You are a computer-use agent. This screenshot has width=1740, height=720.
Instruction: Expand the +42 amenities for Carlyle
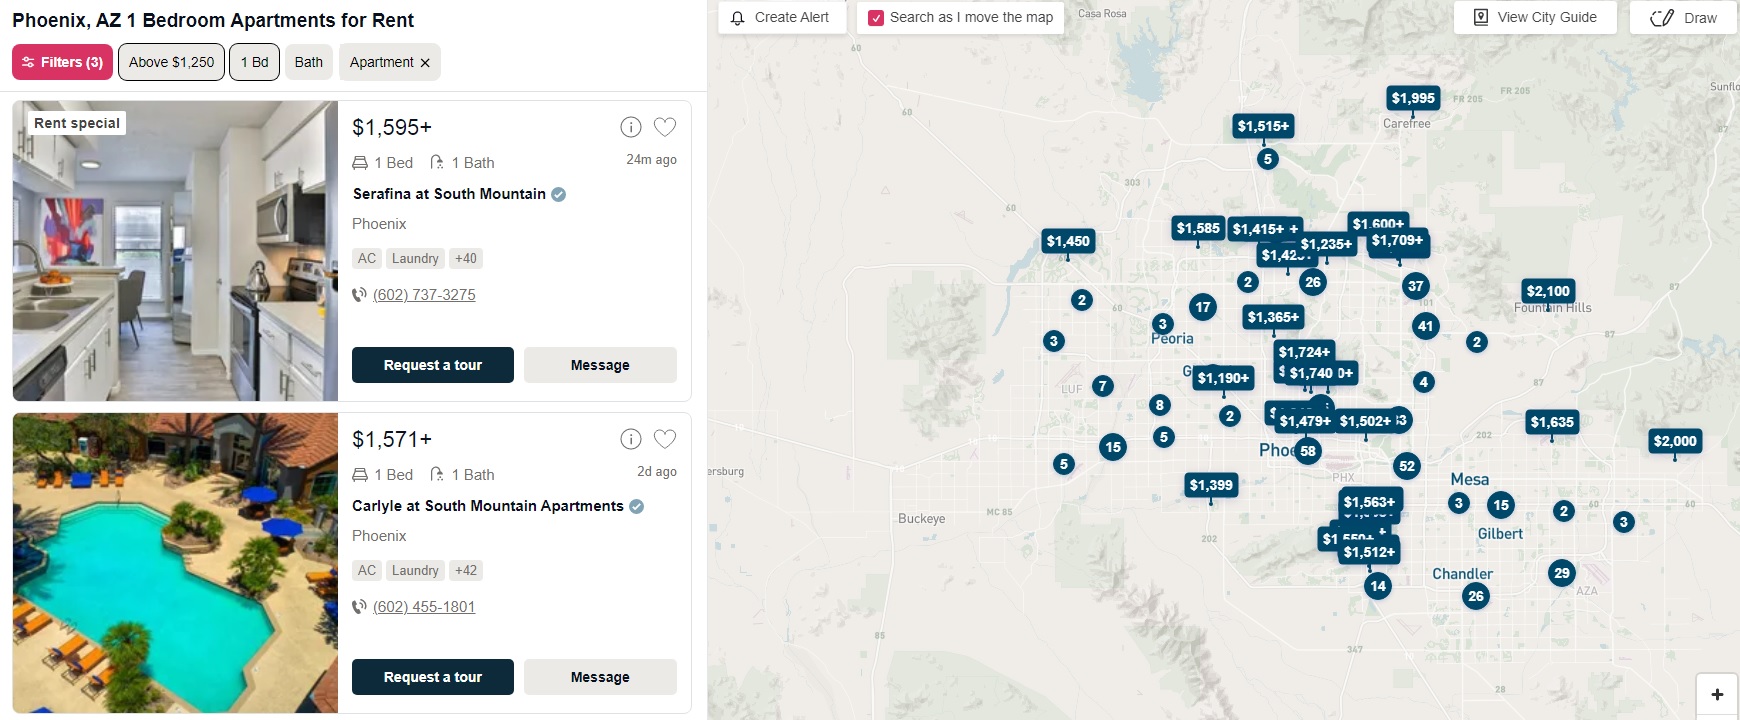click(466, 570)
